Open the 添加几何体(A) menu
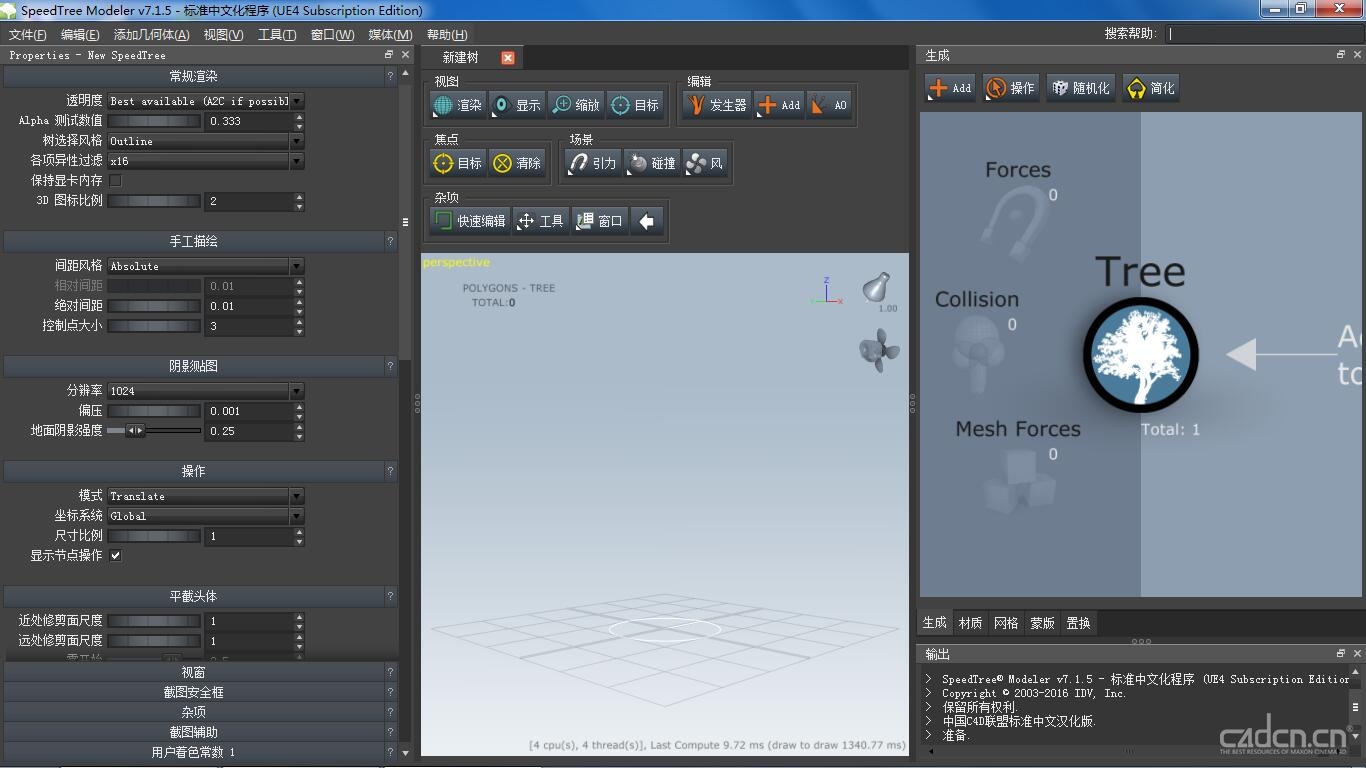 [151, 35]
